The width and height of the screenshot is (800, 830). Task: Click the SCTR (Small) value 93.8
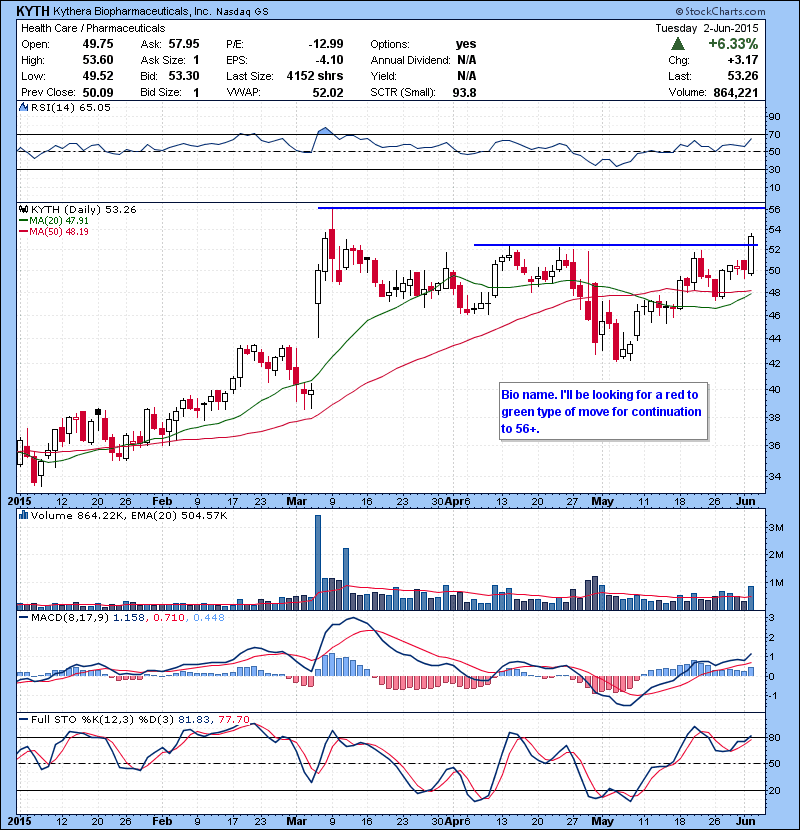click(x=464, y=92)
